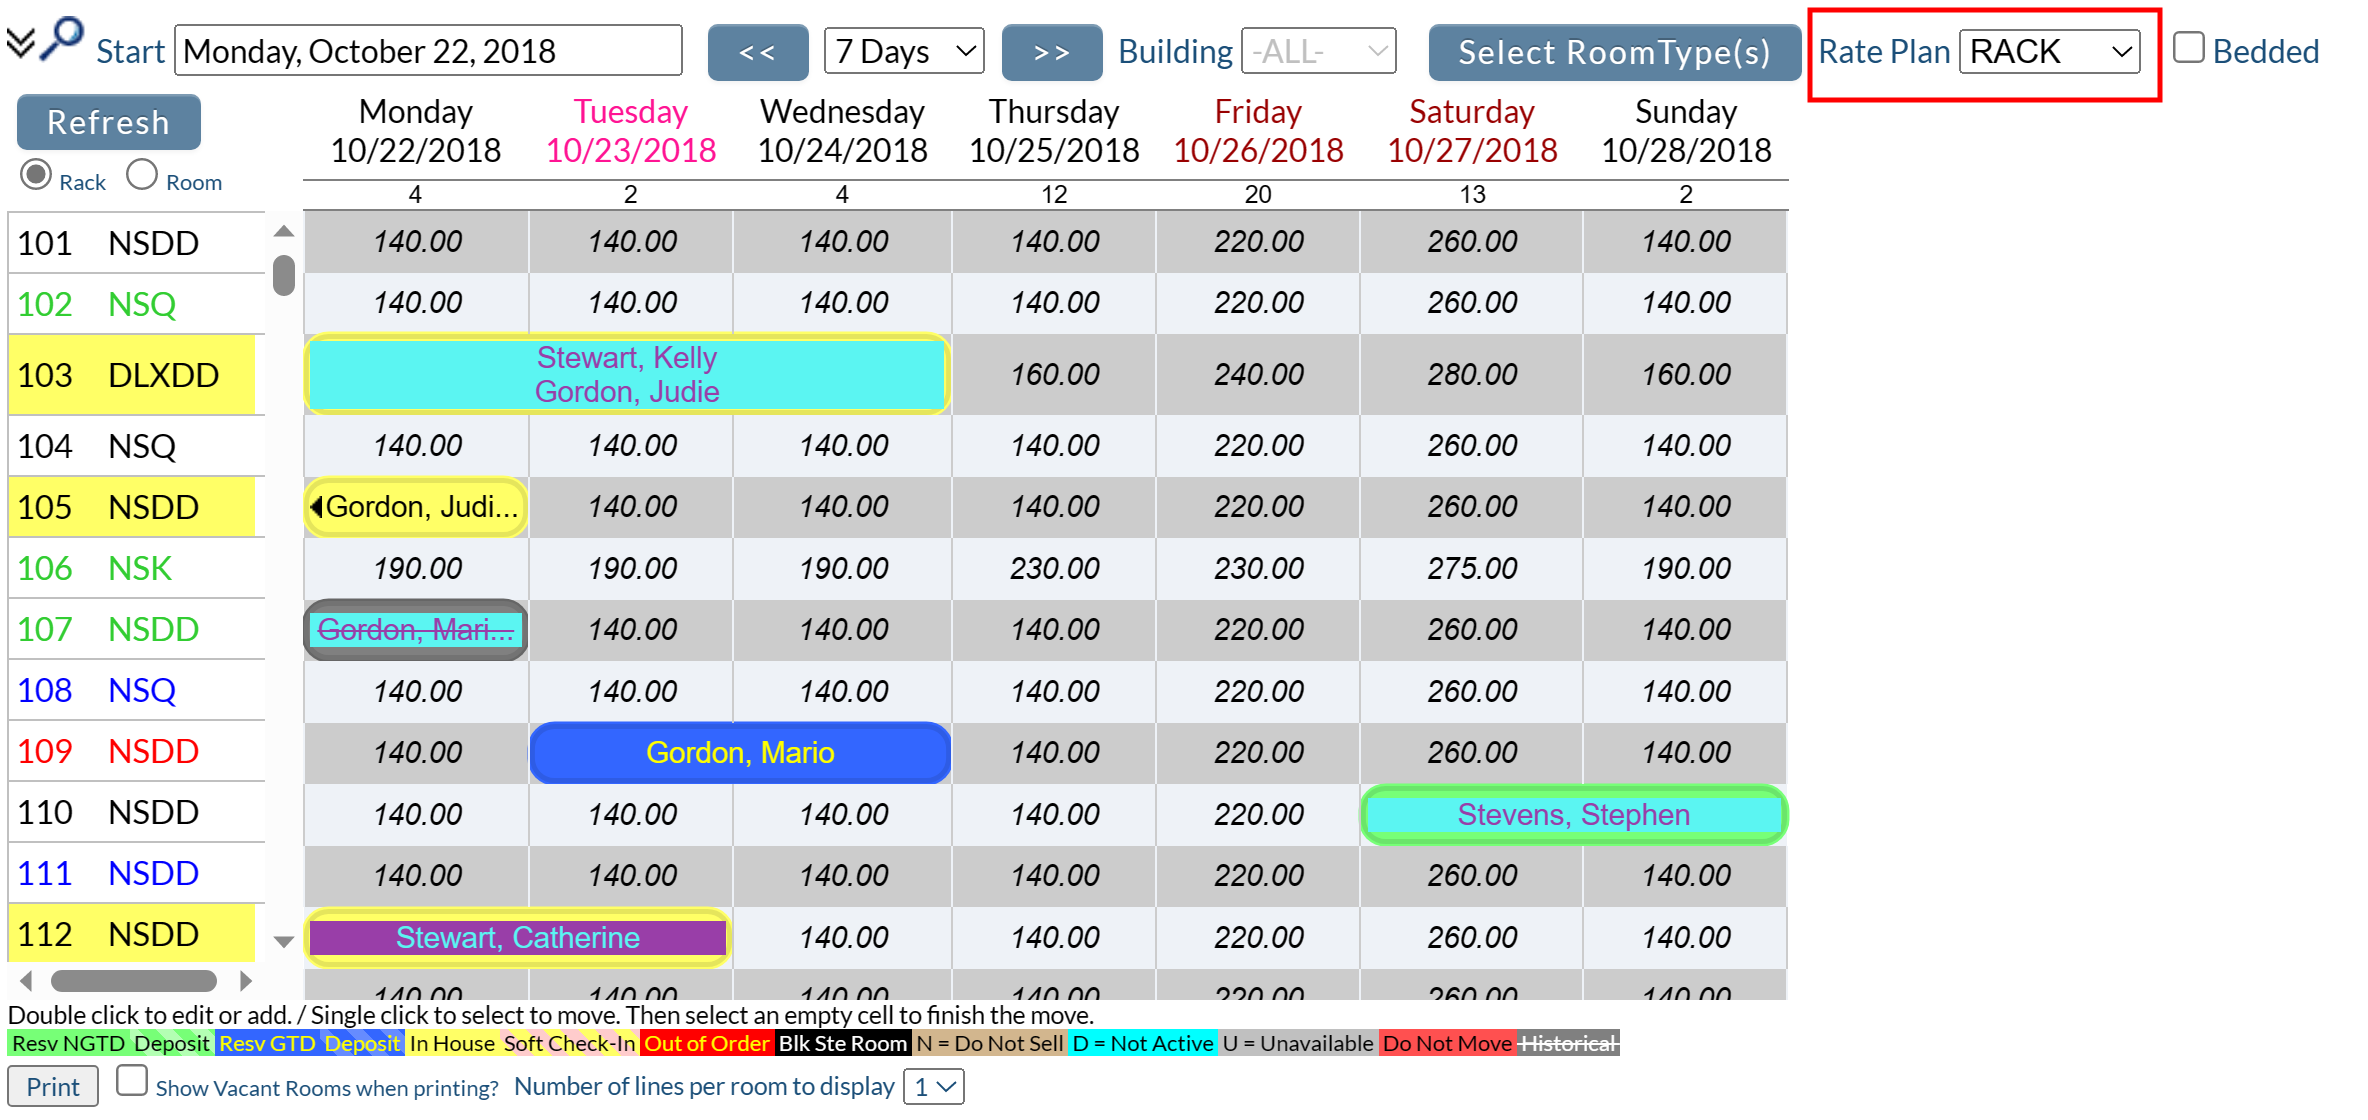Enable the Bedded checkbox
This screenshot has width=2368, height=1120.
tap(2189, 47)
